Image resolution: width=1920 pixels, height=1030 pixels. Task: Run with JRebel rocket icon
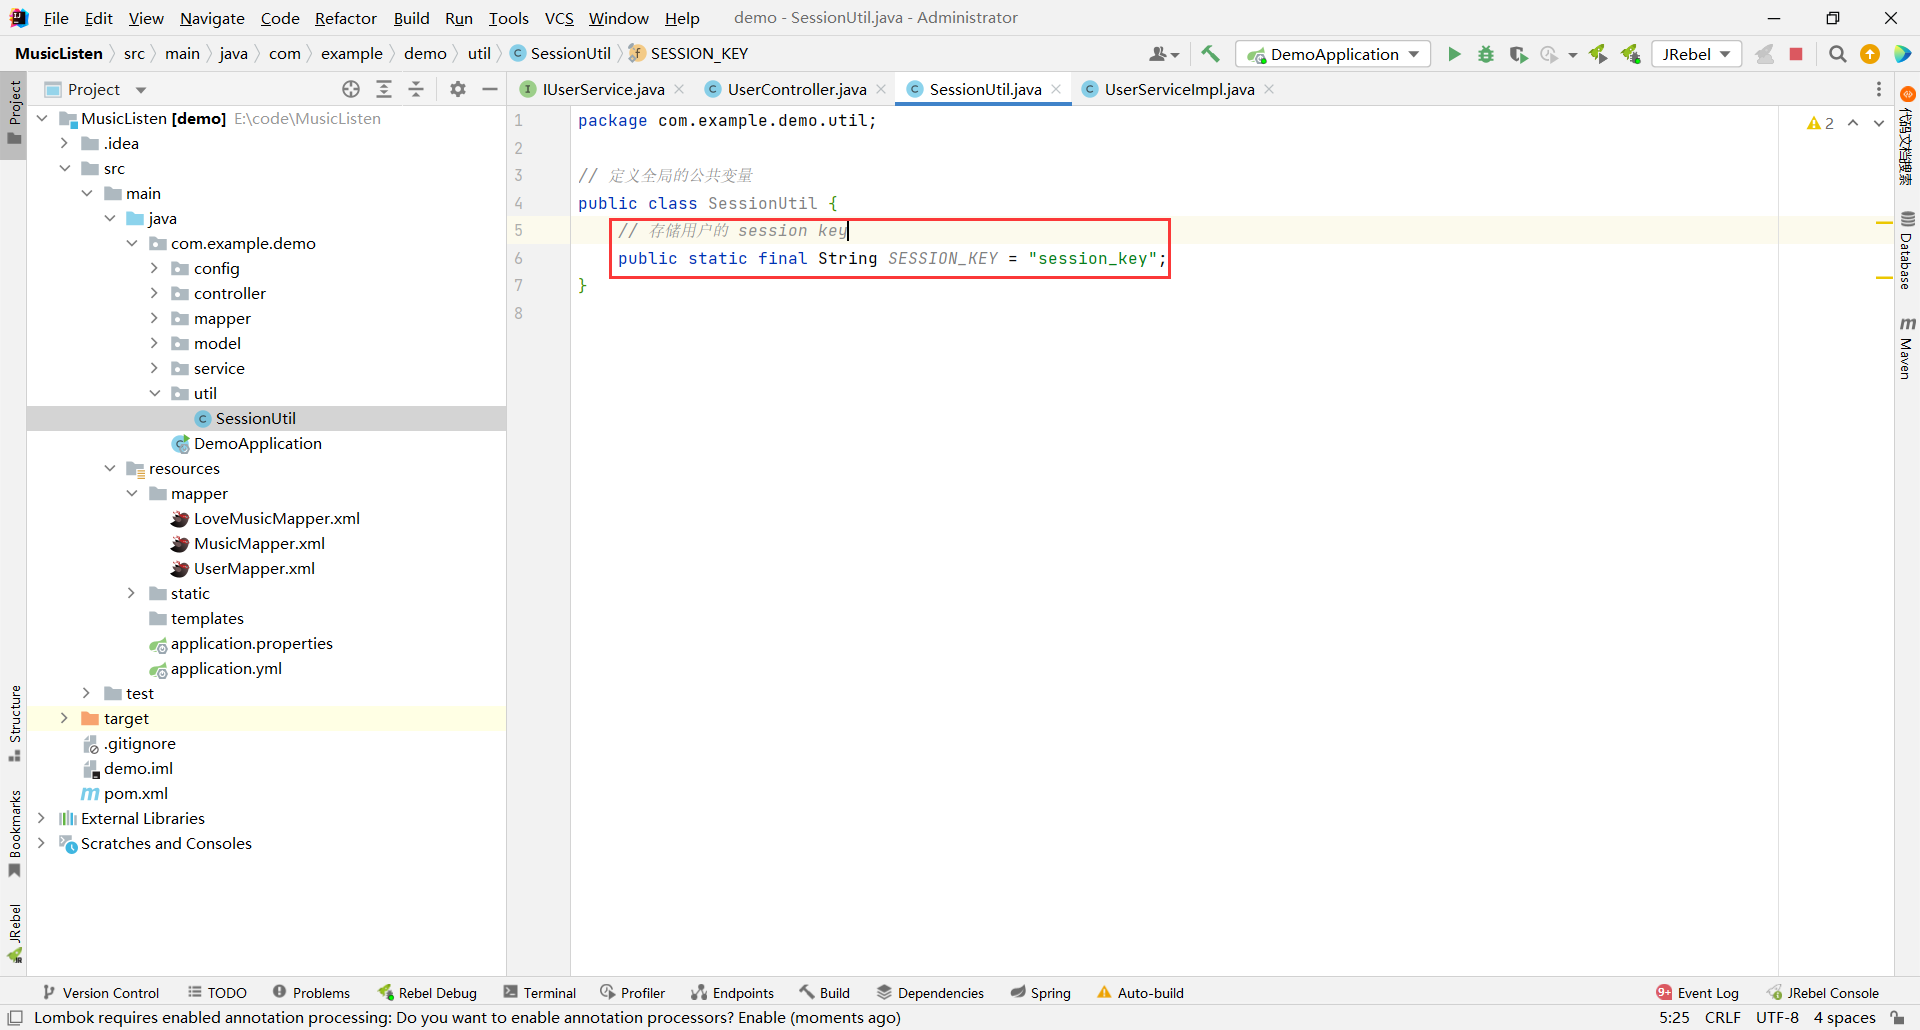click(x=1598, y=54)
